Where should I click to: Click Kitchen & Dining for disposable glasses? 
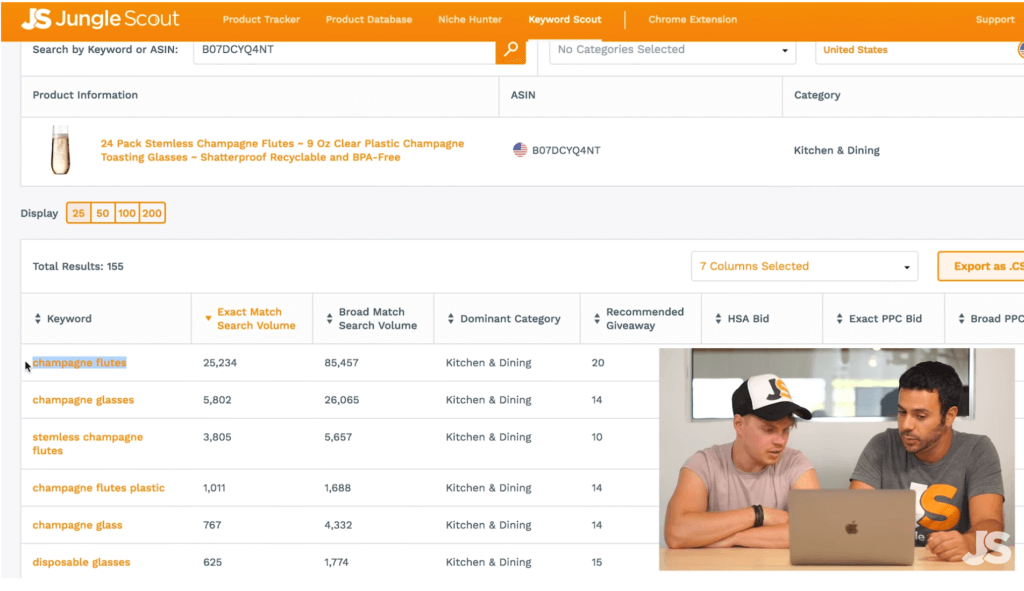coord(488,562)
